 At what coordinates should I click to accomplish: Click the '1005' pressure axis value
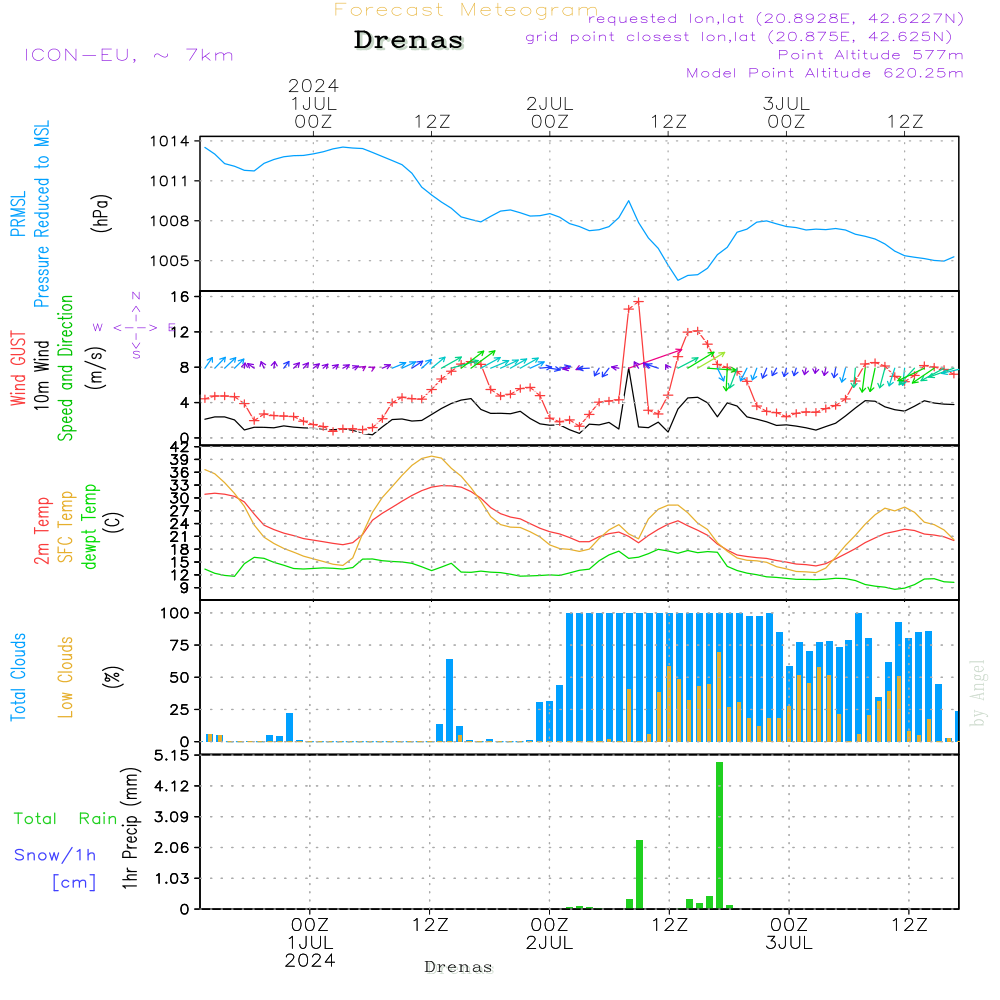click(170, 261)
